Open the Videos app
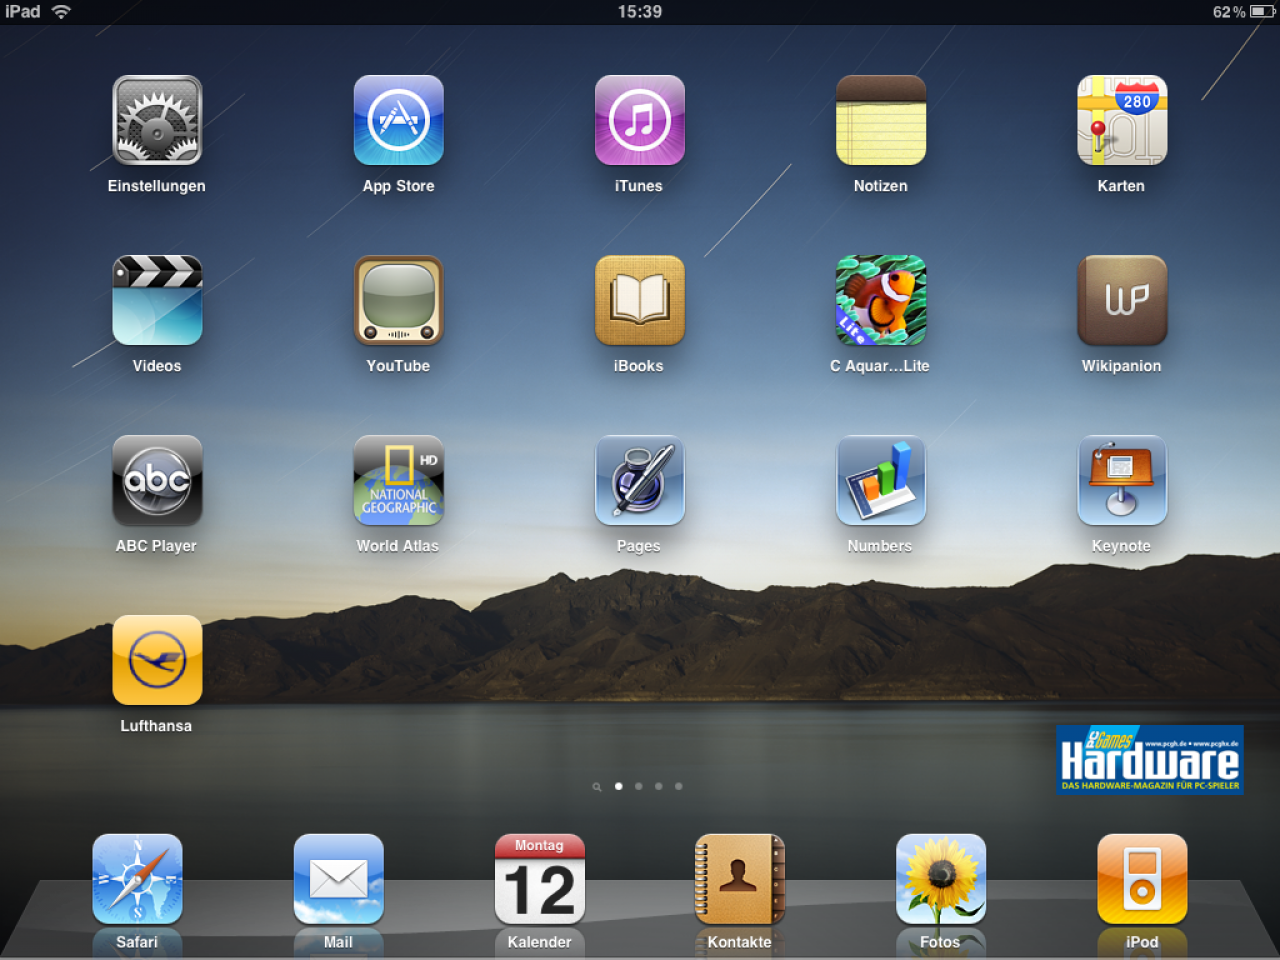This screenshot has width=1280, height=960. (157, 300)
